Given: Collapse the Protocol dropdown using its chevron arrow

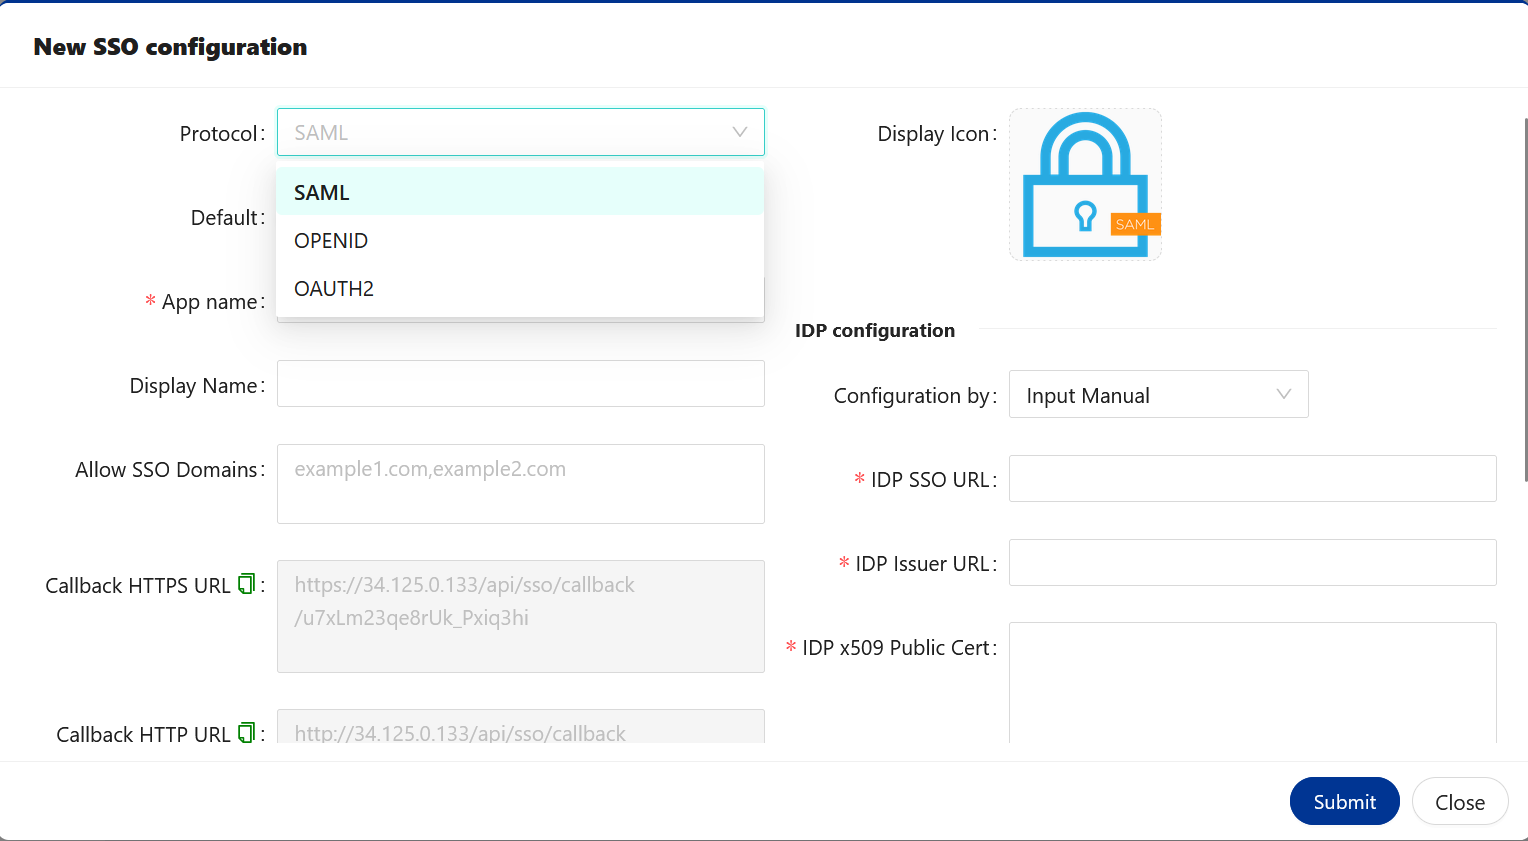Looking at the screenshot, I should (x=740, y=132).
